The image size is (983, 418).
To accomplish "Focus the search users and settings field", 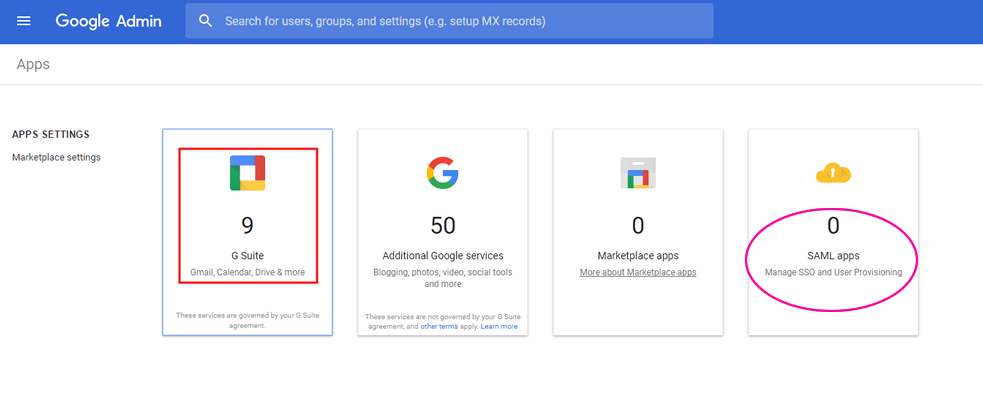I will pyautogui.click(x=449, y=21).
